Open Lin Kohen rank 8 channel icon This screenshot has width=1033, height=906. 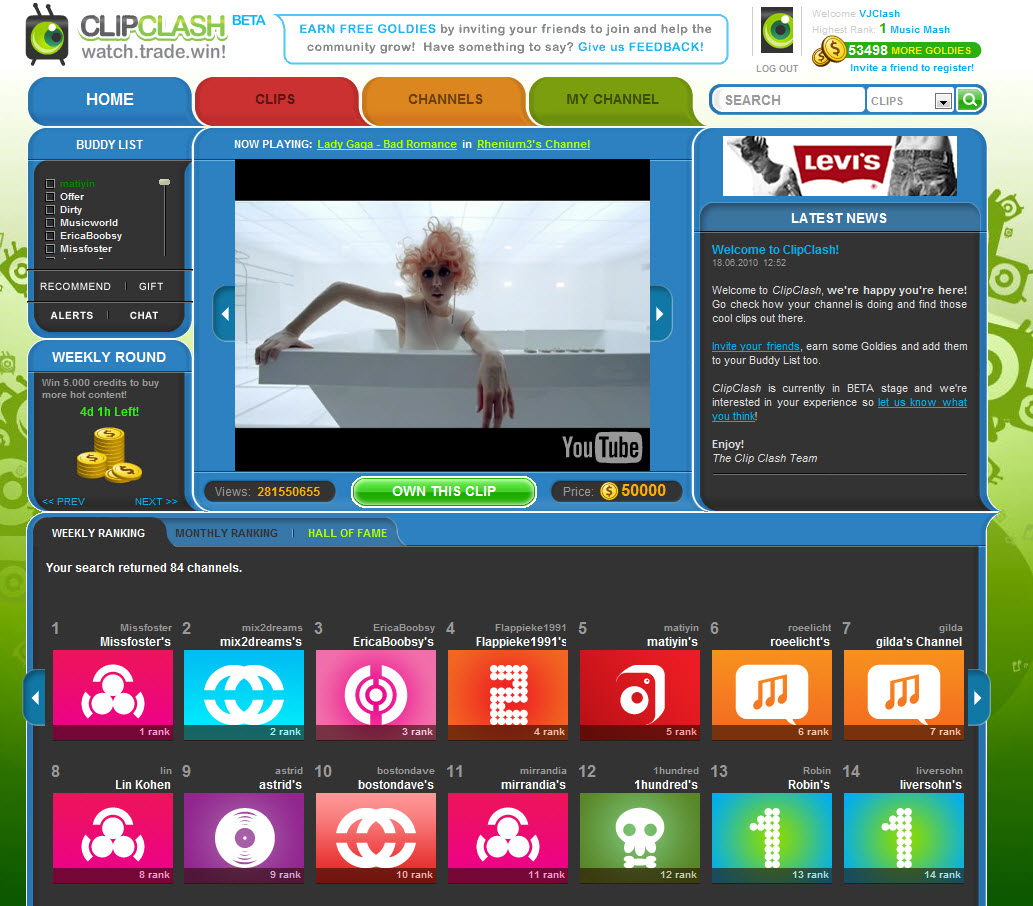[113, 837]
